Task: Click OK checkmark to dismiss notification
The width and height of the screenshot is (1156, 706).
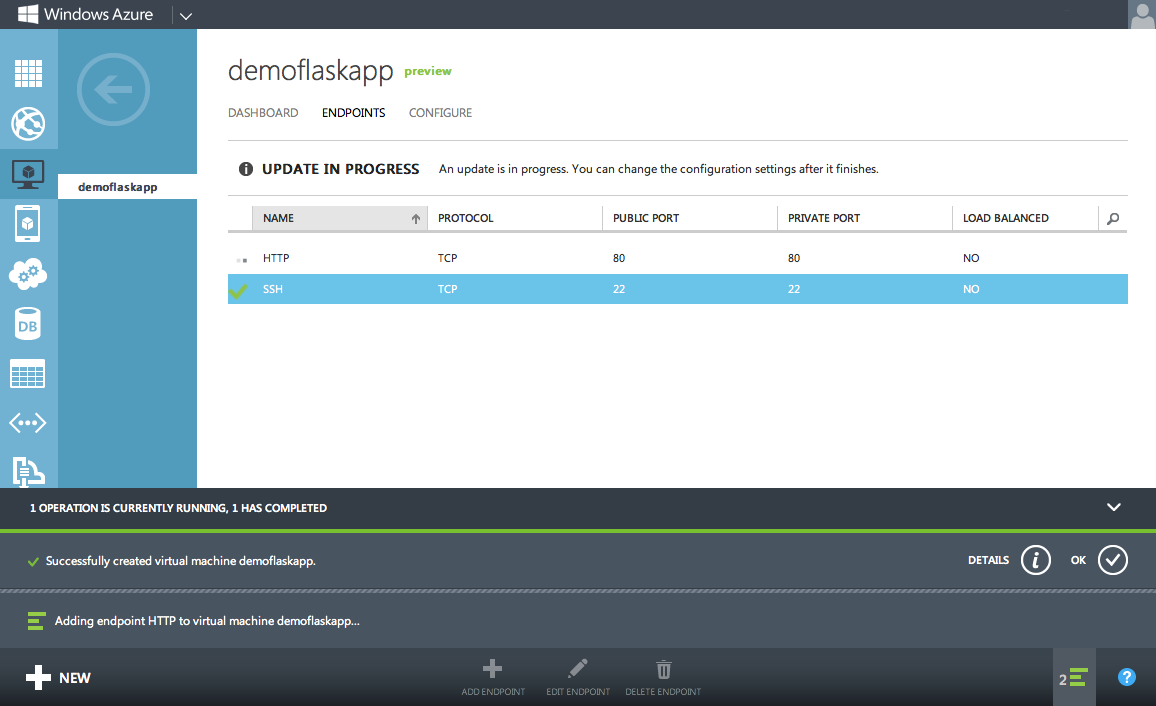Action: click(x=1113, y=560)
